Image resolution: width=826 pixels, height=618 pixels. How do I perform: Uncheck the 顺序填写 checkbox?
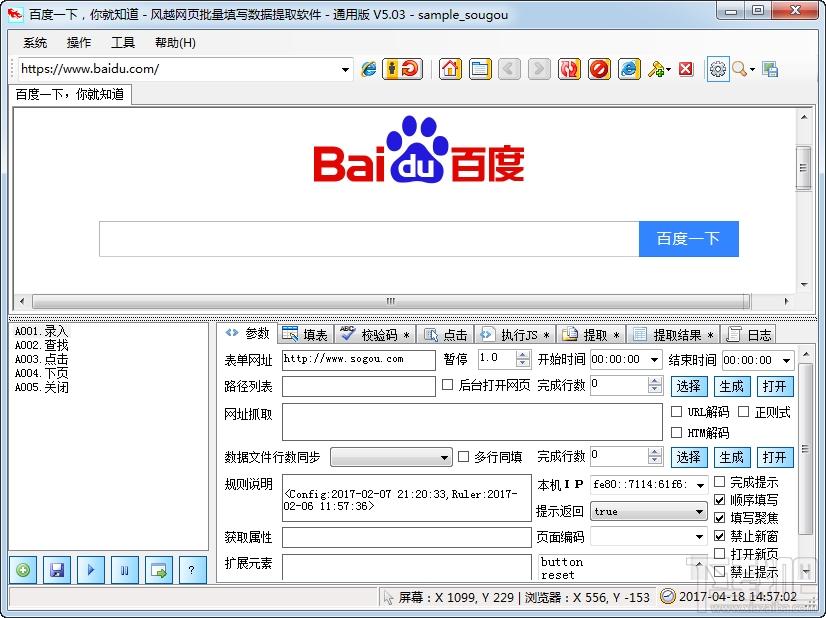point(719,500)
